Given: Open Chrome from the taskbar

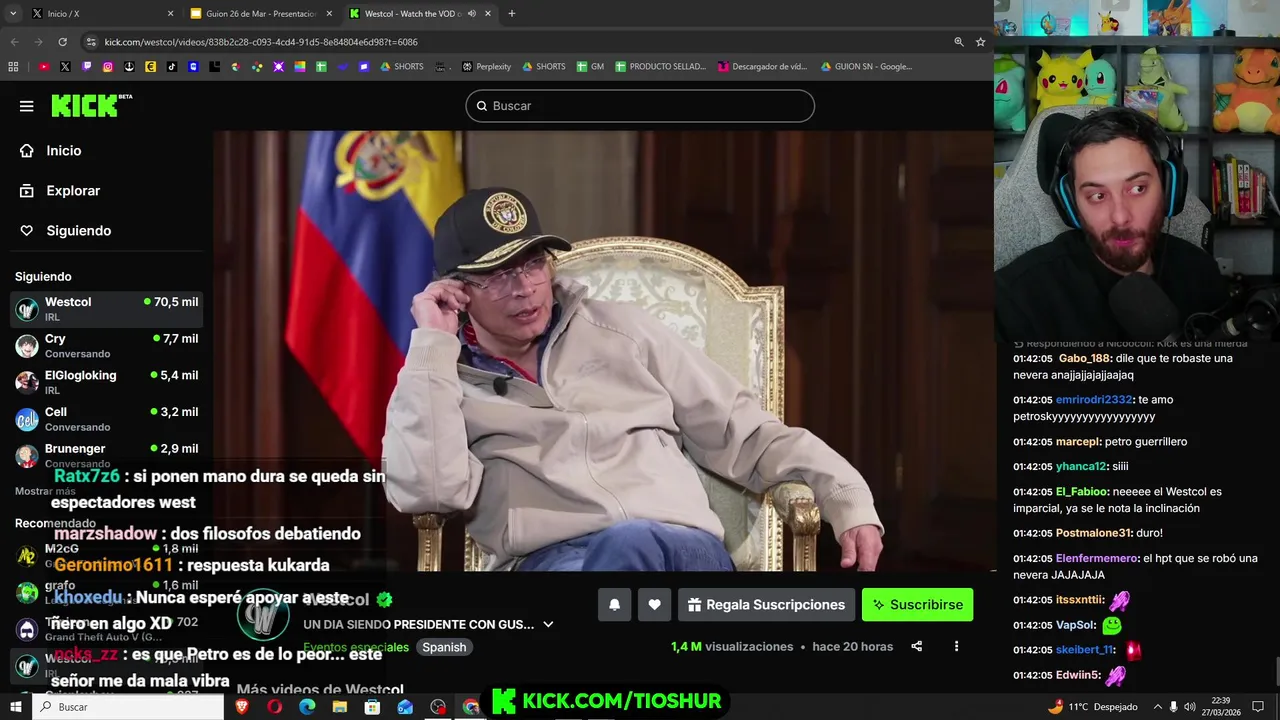Looking at the screenshot, I should pos(471,707).
